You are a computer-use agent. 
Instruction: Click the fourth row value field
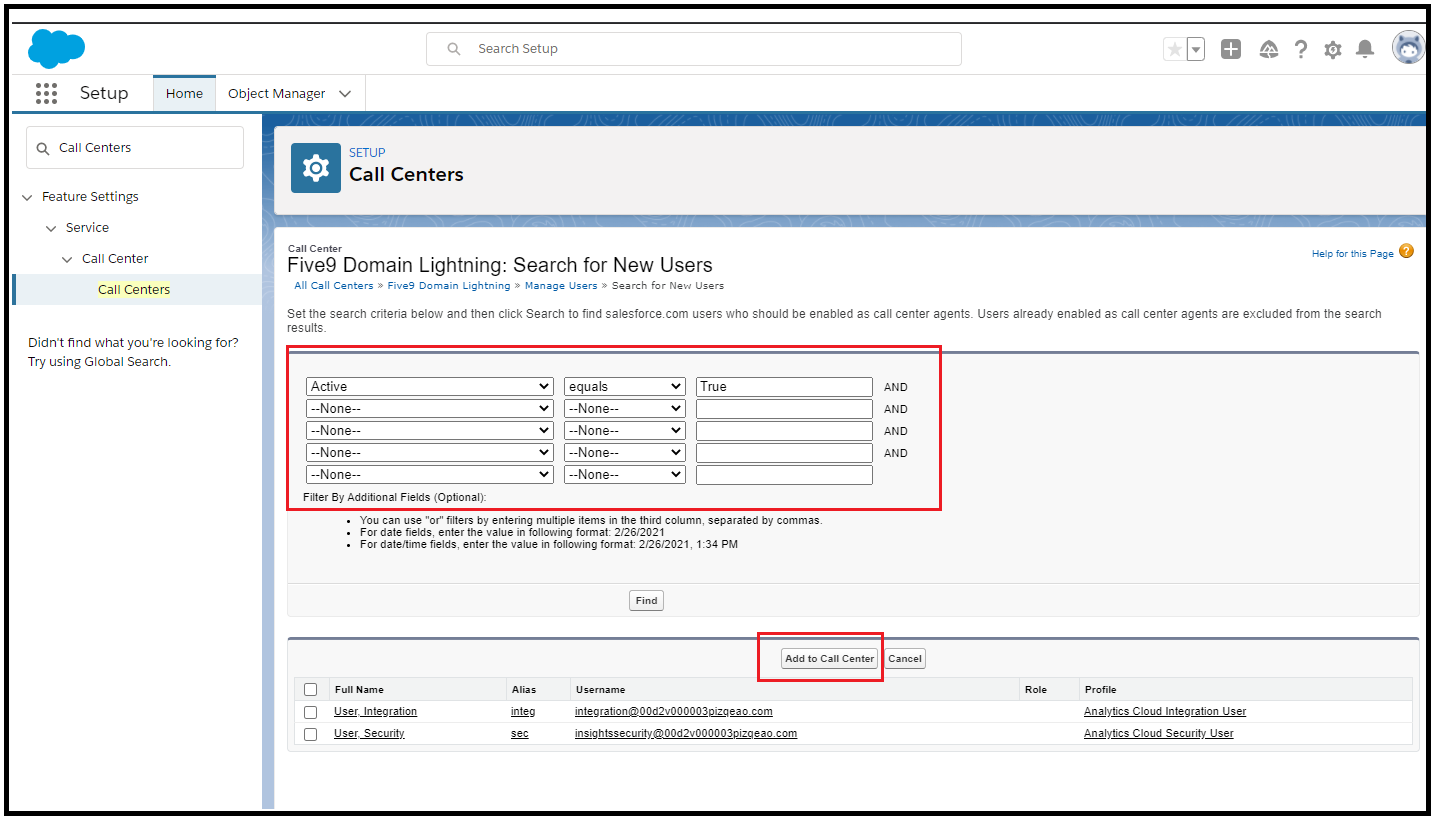click(784, 452)
